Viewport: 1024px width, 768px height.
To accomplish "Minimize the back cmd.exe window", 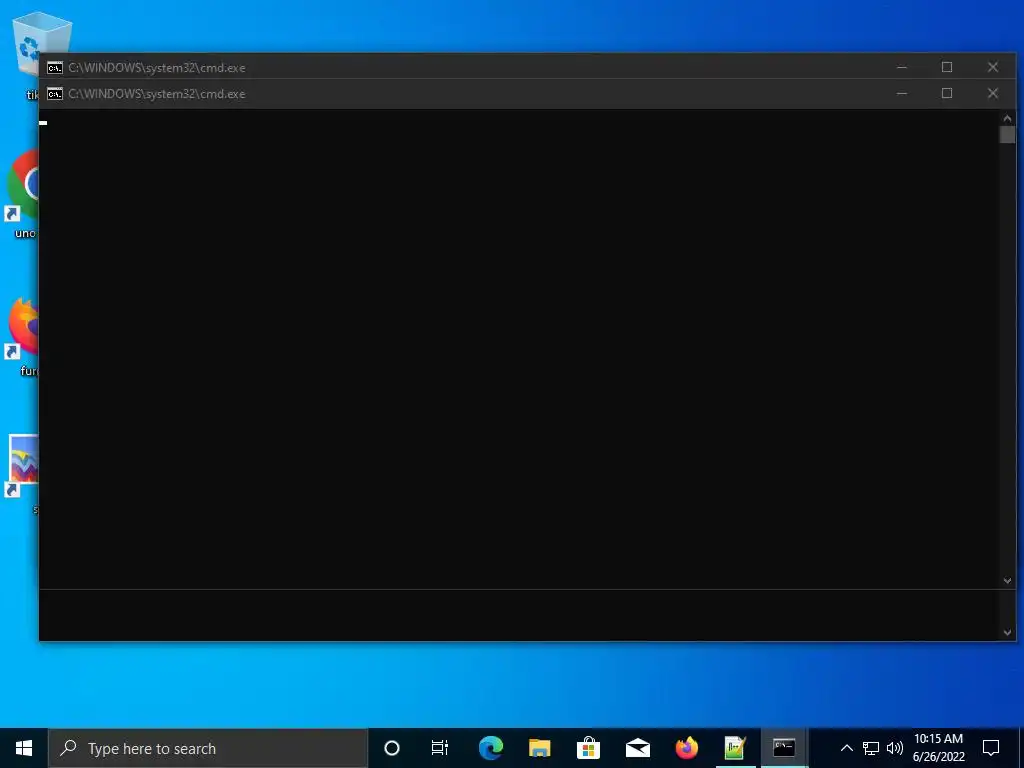I will pyautogui.click(x=902, y=67).
